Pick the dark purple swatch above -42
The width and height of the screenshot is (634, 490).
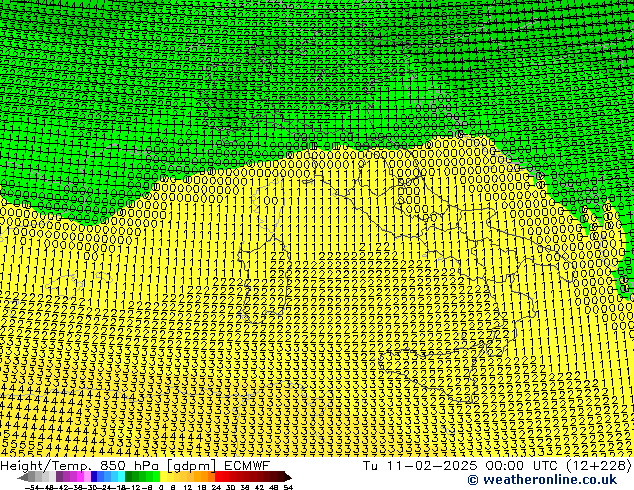59,476
